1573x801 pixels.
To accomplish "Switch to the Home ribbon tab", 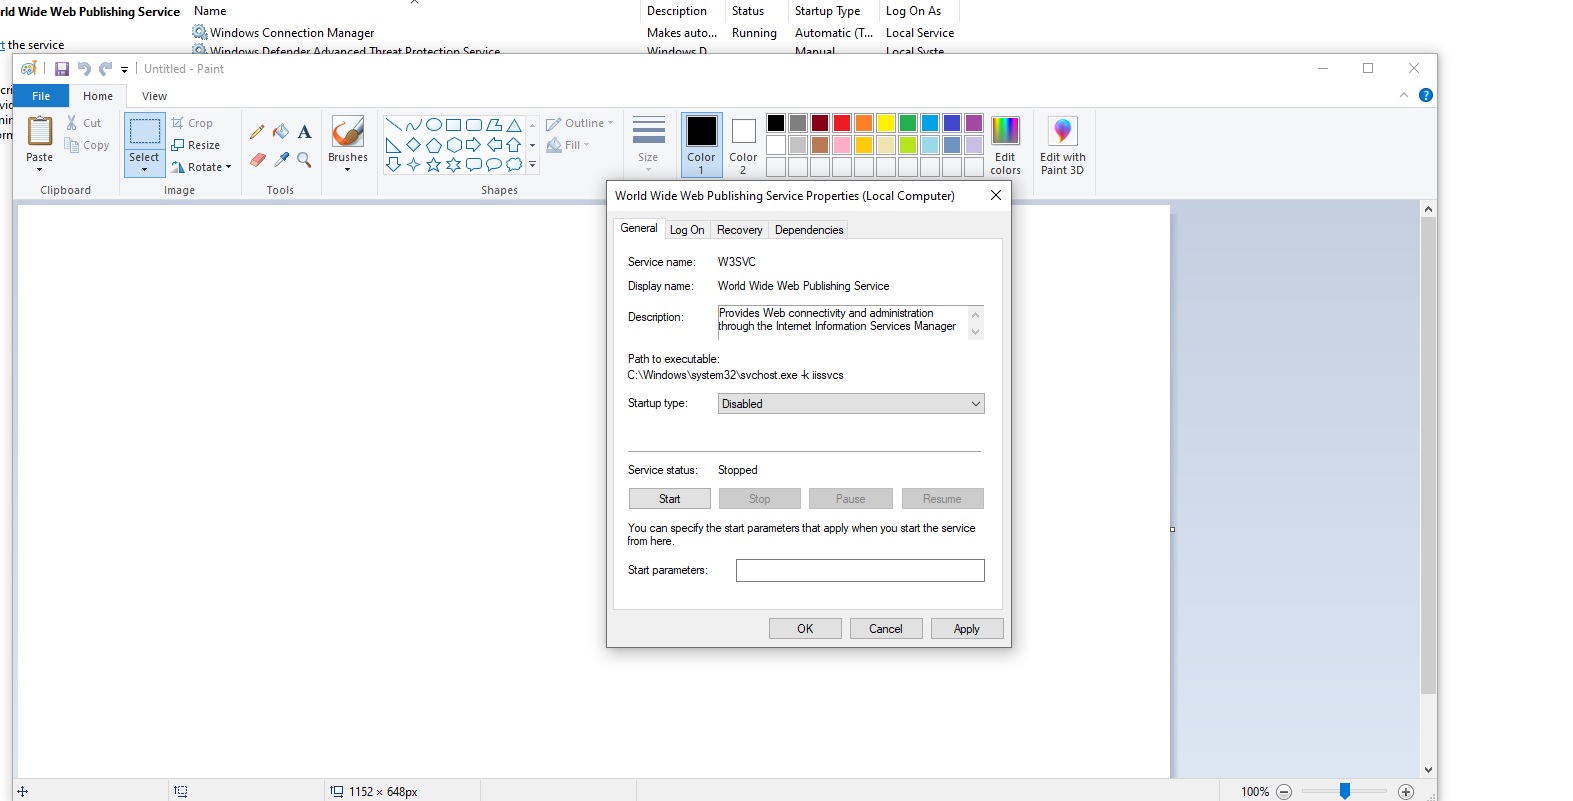I will click(98, 96).
